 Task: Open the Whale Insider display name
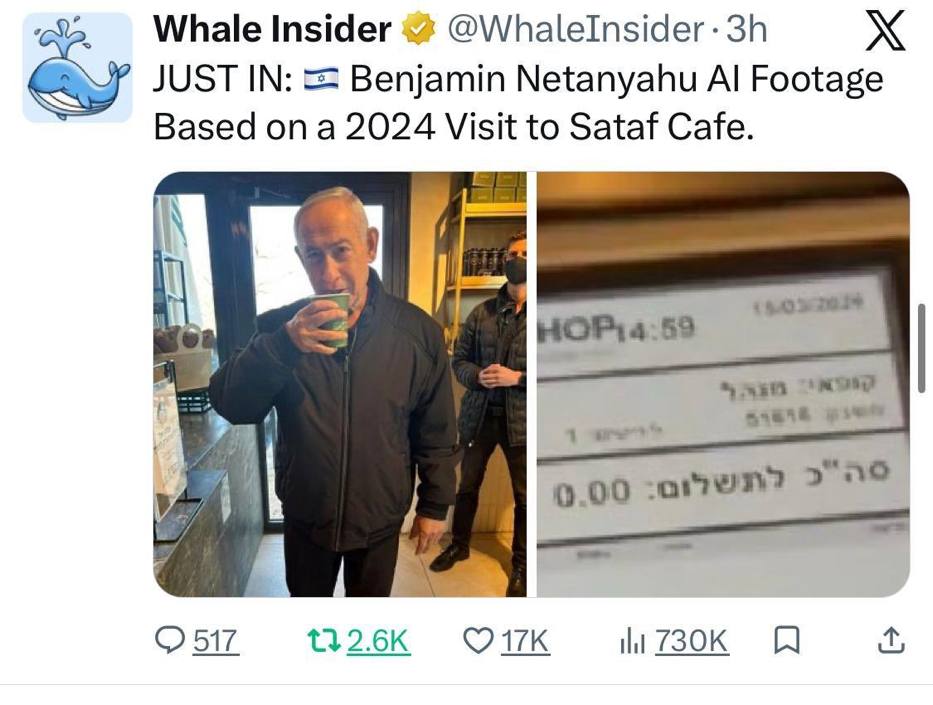click(273, 29)
